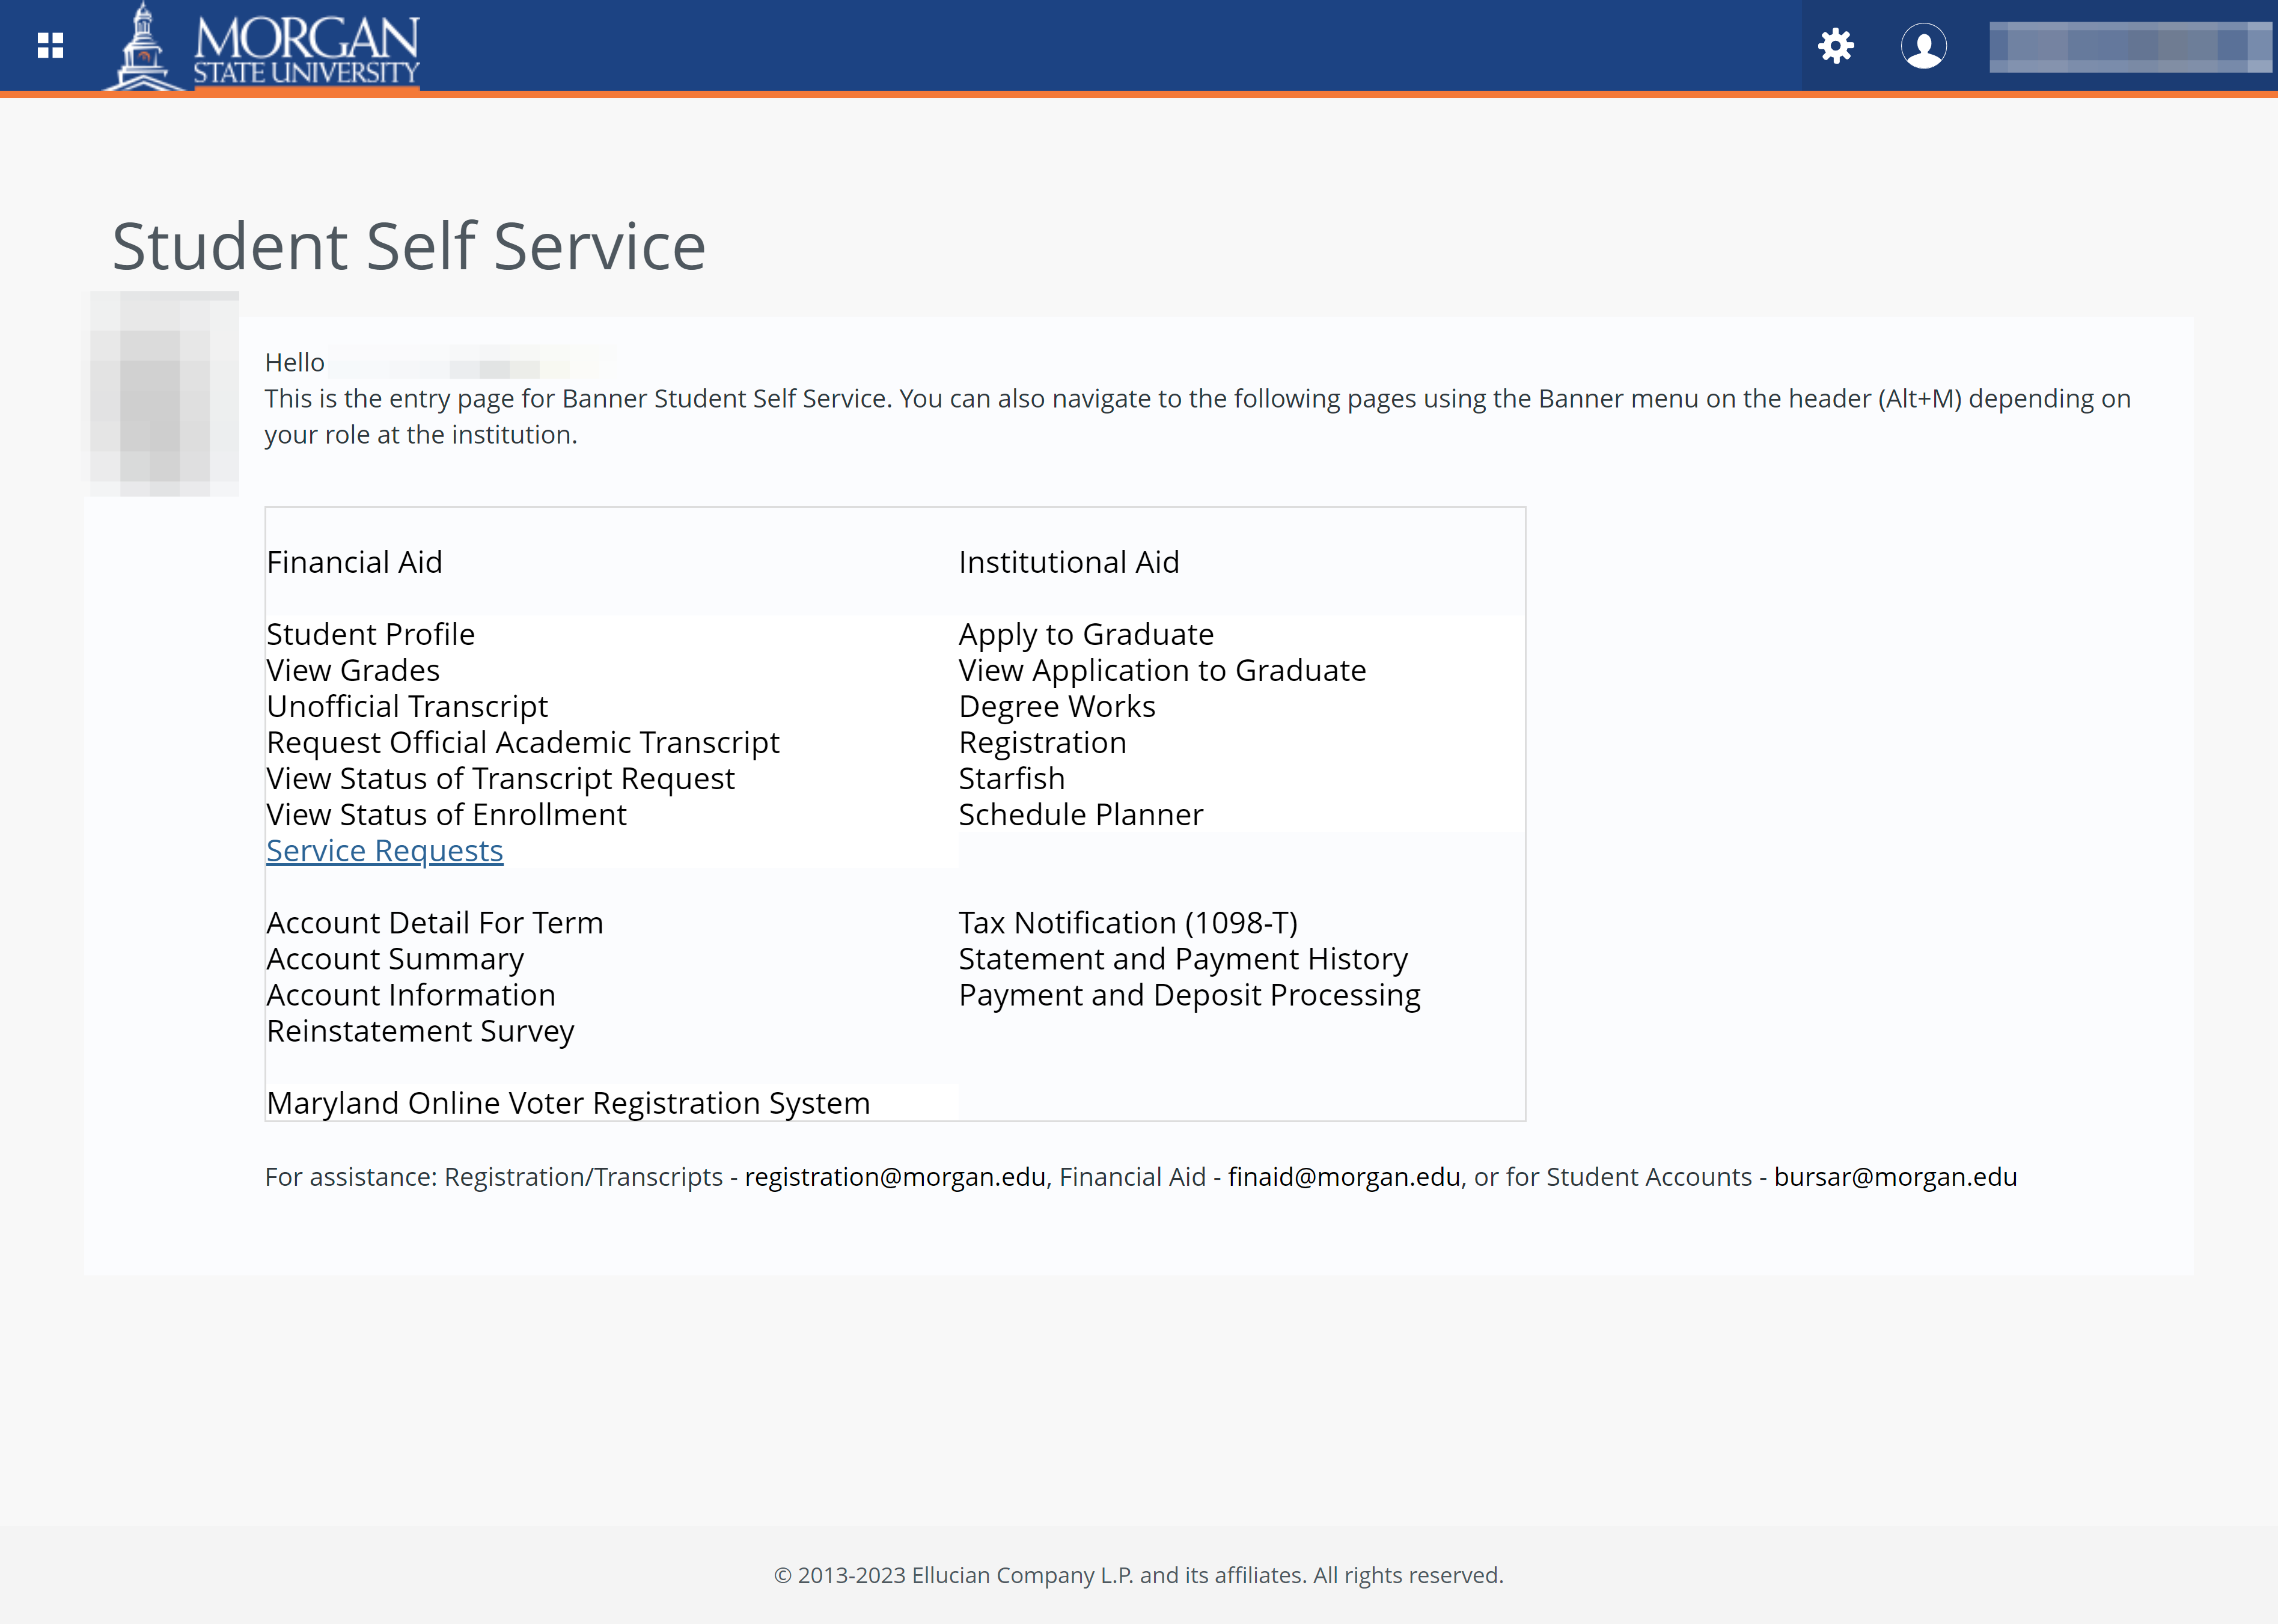Image resolution: width=2278 pixels, height=1624 pixels.
Task: Launch Degree Works
Action: [1057, 706]
